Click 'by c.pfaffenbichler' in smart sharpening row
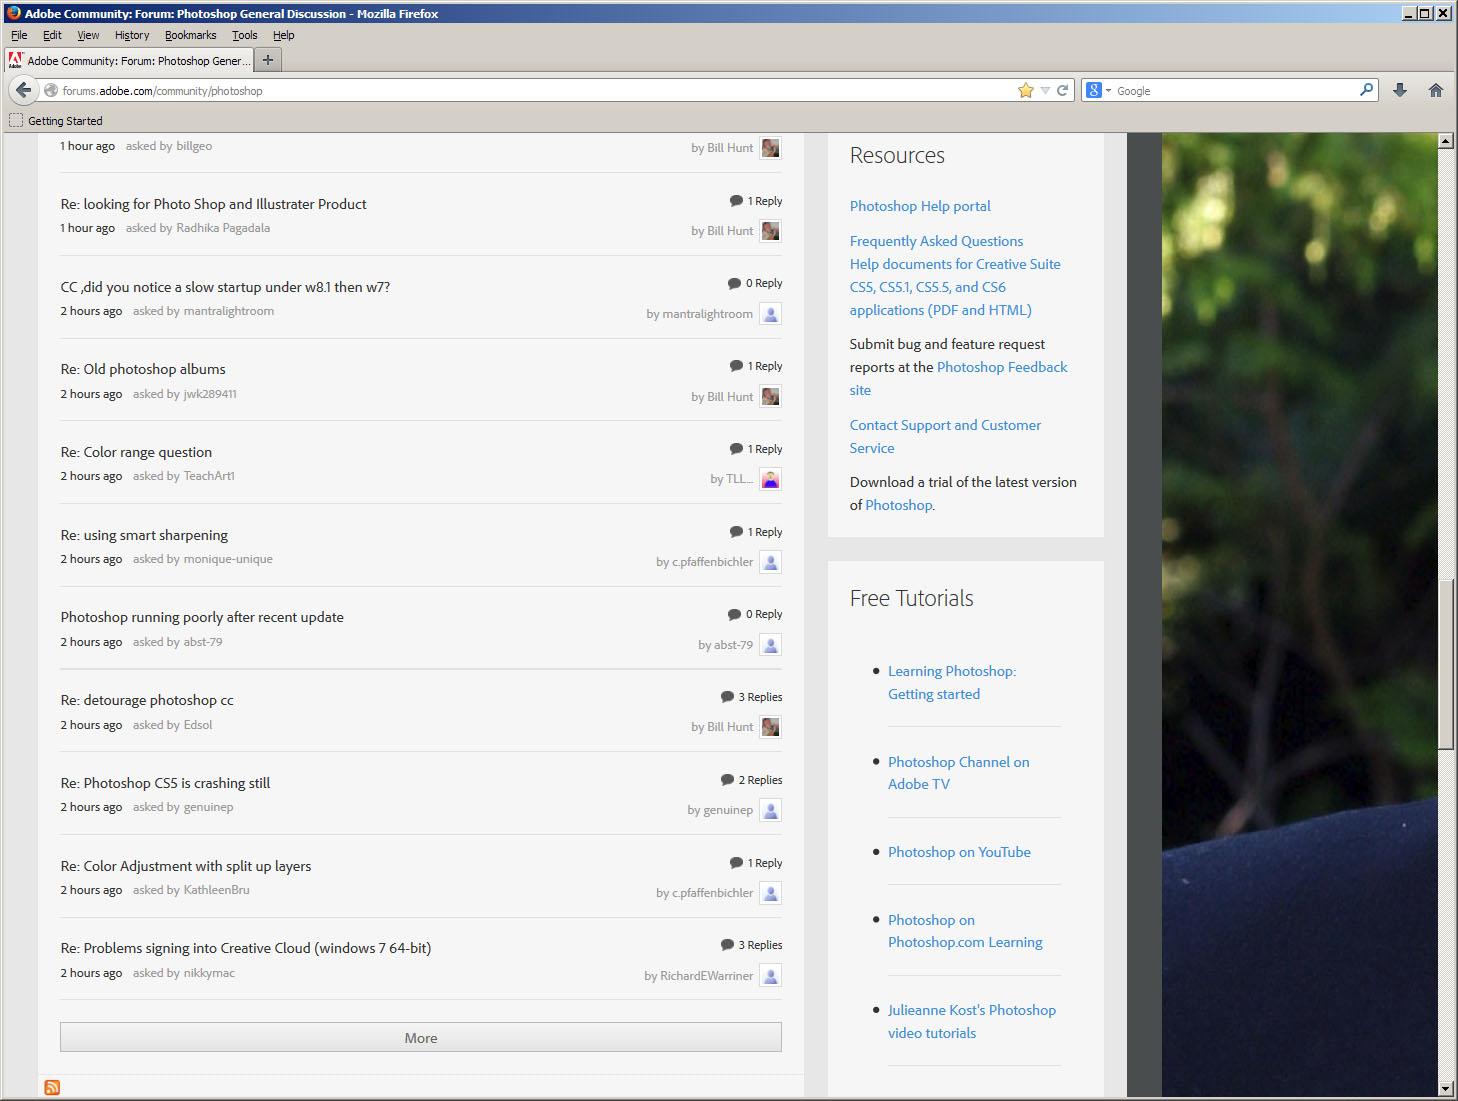Screen dimensions: 1458x1101 pyautogui.click(x=704, y=562)
